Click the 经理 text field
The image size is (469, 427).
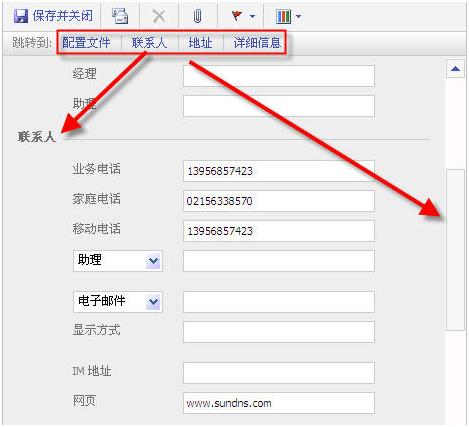tap(279, 76)
